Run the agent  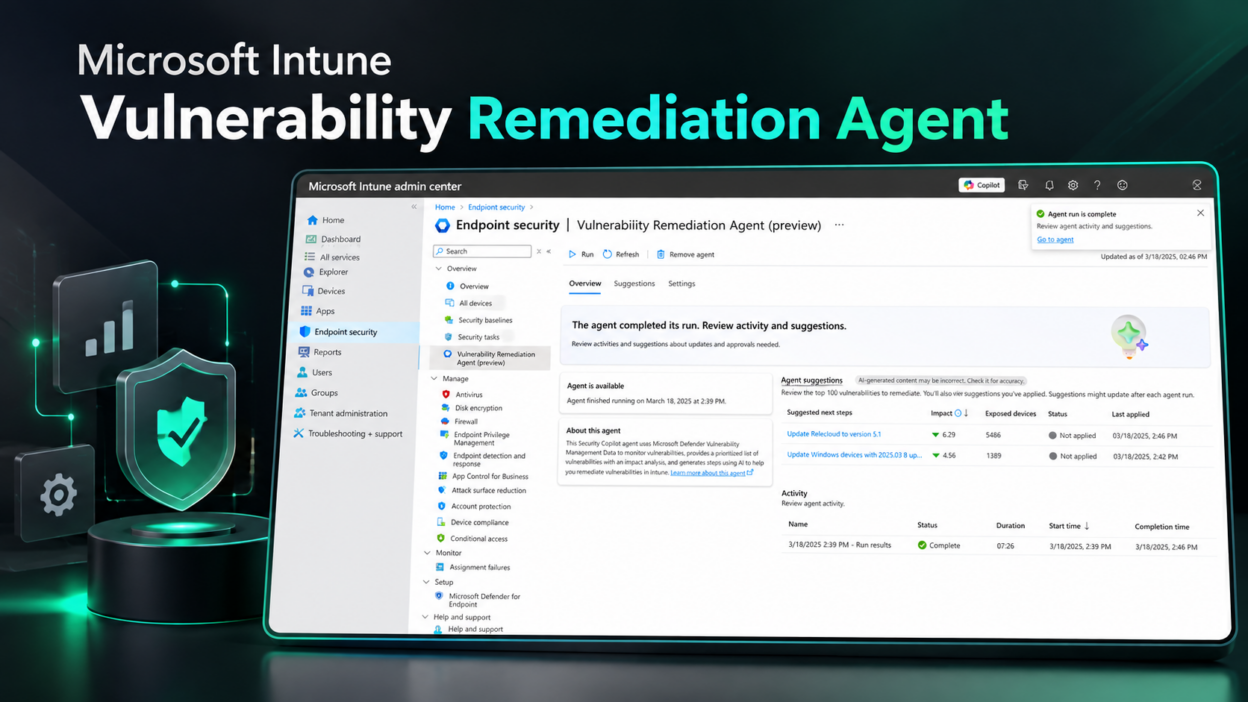(581, 255)
